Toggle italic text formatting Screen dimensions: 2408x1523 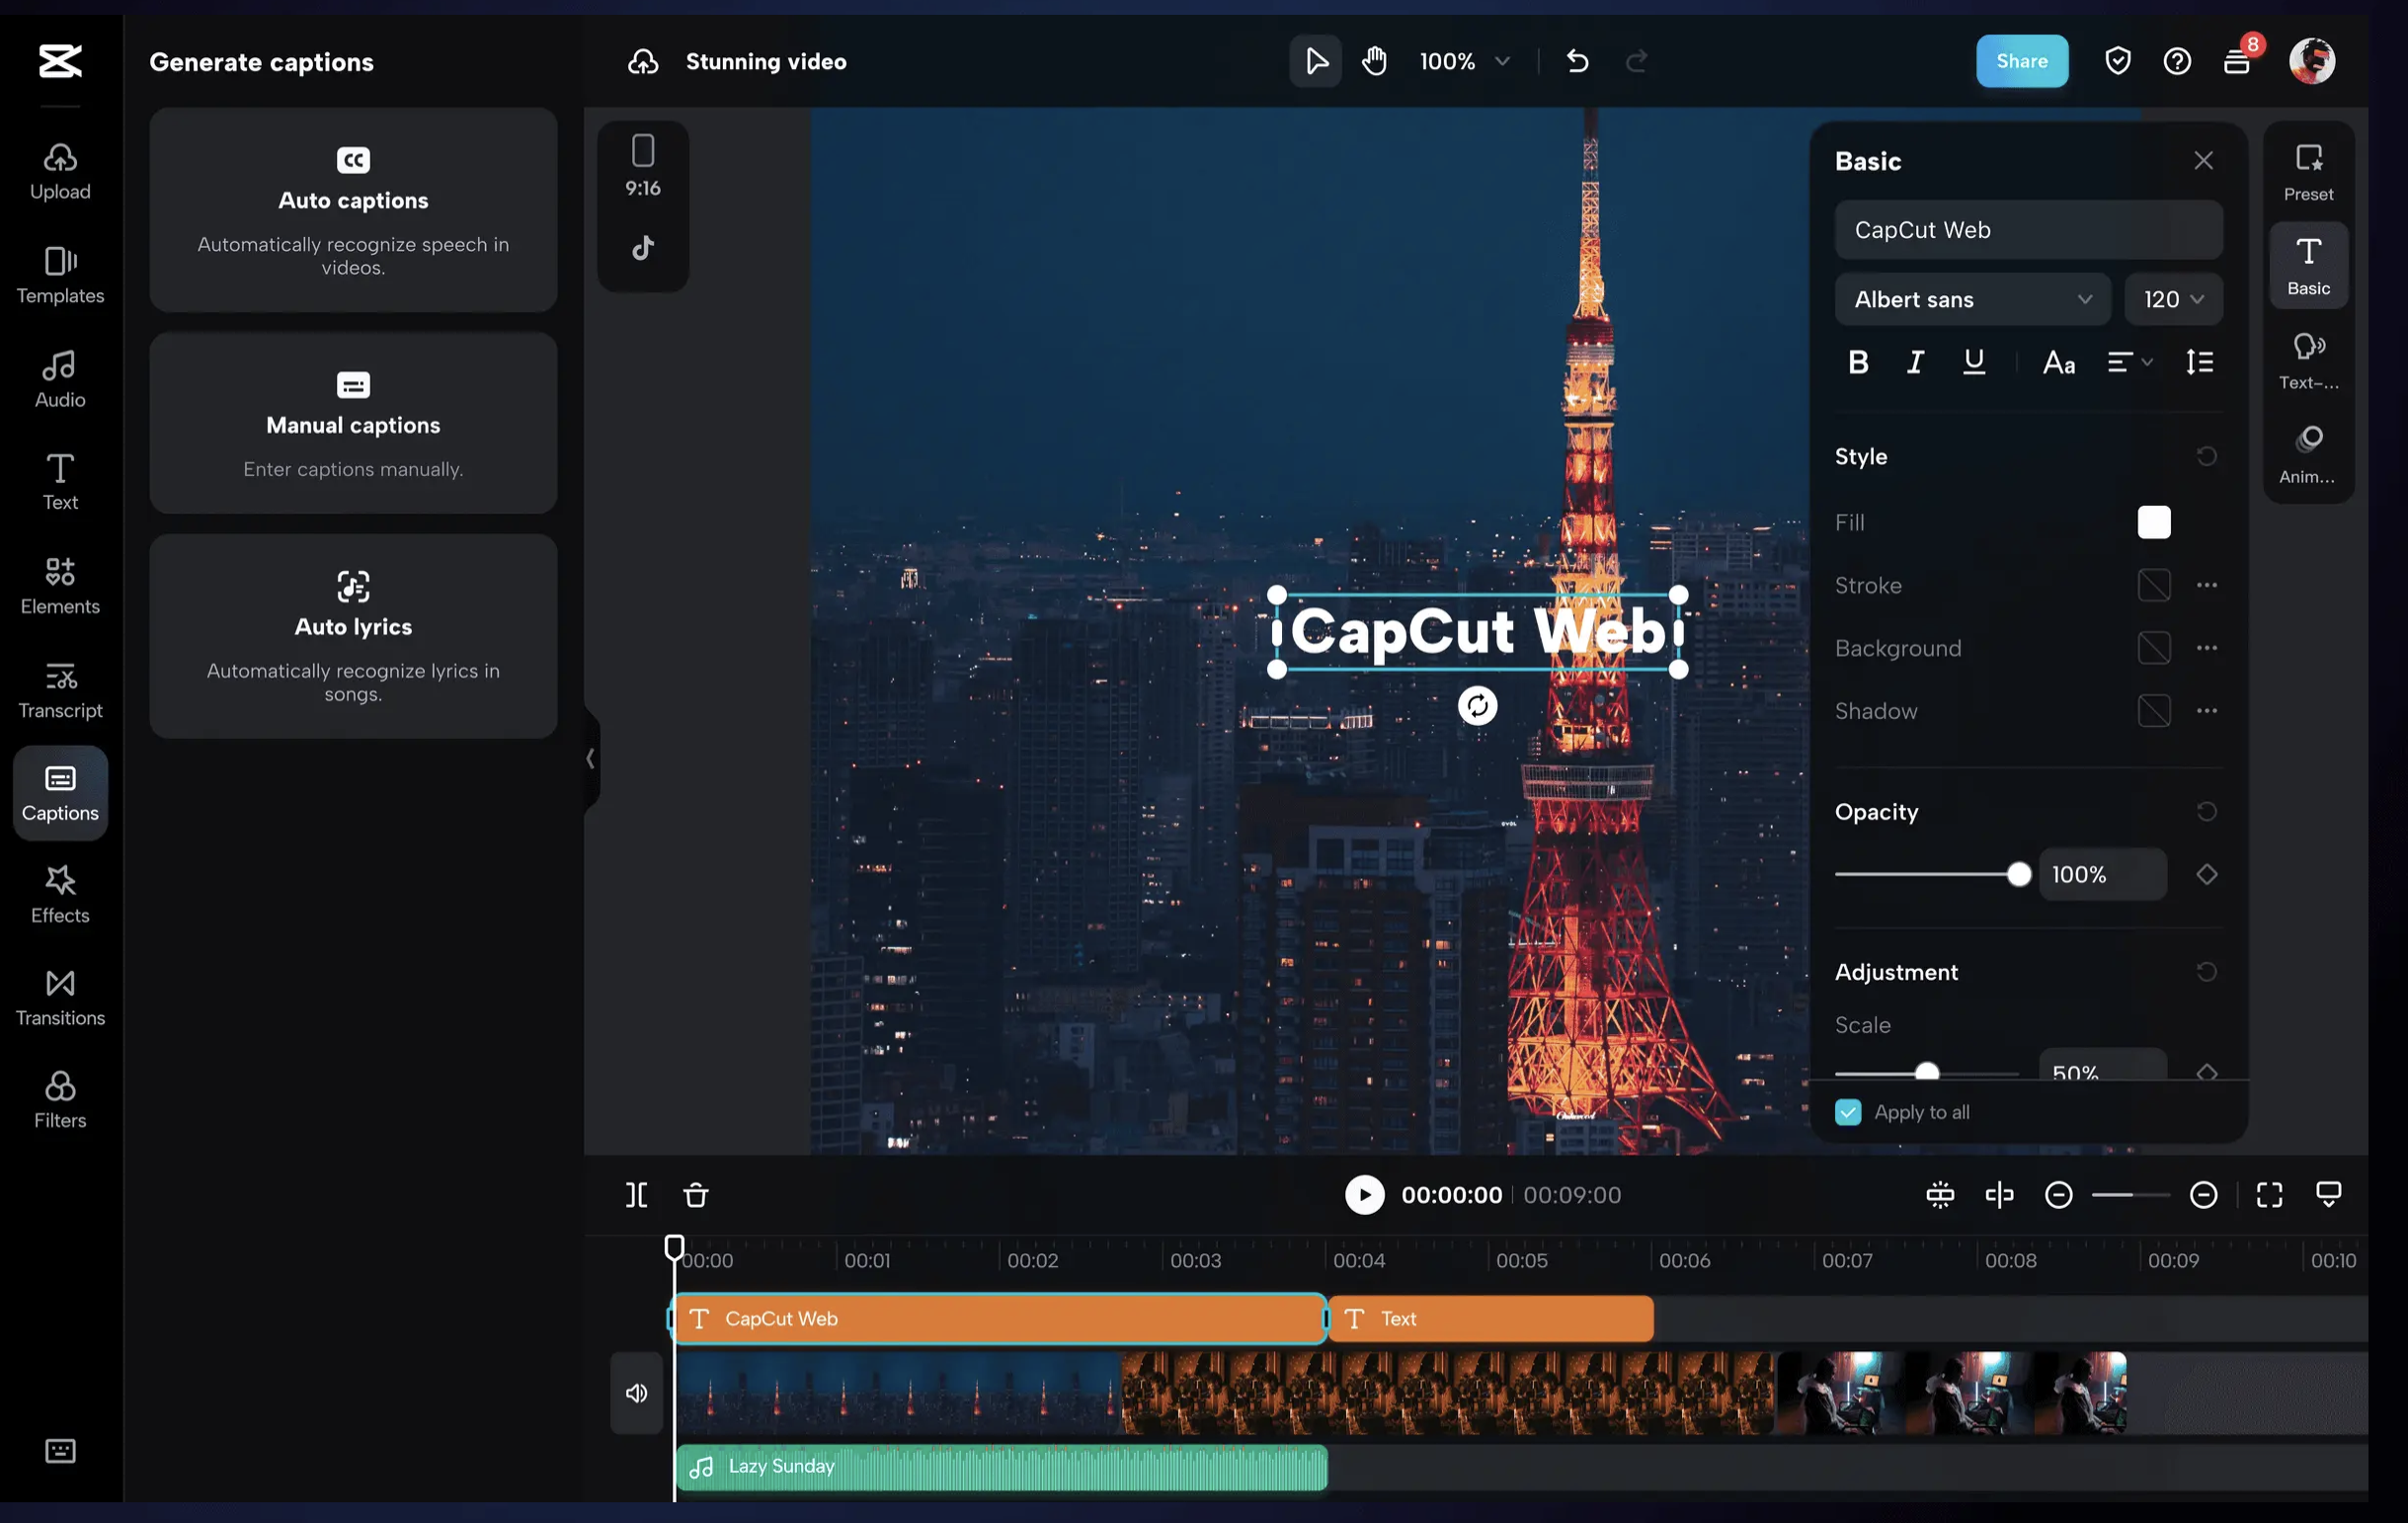[x=1915, y=362]
